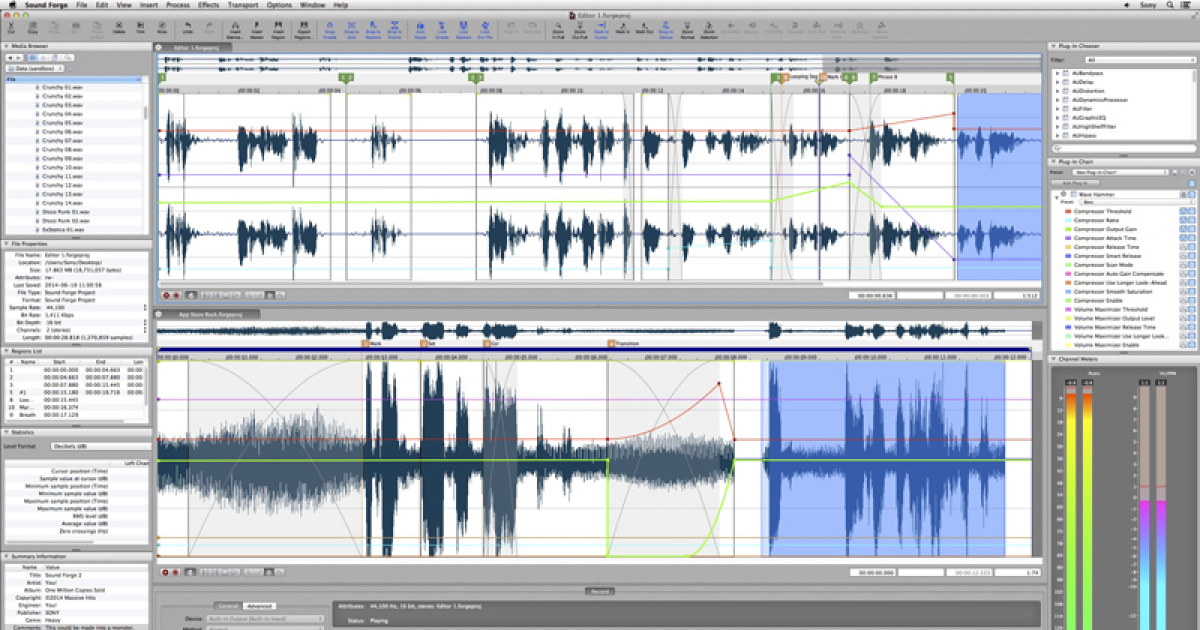Image resolution: width=1200 pixels, height=630 pixels.
Task: Expand the AUBandpass plug-in tree item
Action: pyautogui.click(x=1057, y=73)
